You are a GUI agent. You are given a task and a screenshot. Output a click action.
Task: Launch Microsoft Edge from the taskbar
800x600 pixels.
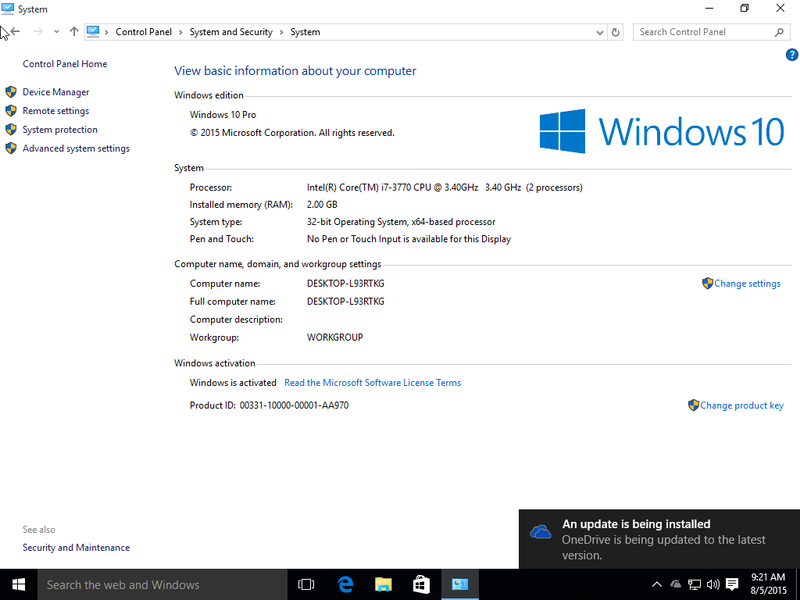(x=345, y=585)
